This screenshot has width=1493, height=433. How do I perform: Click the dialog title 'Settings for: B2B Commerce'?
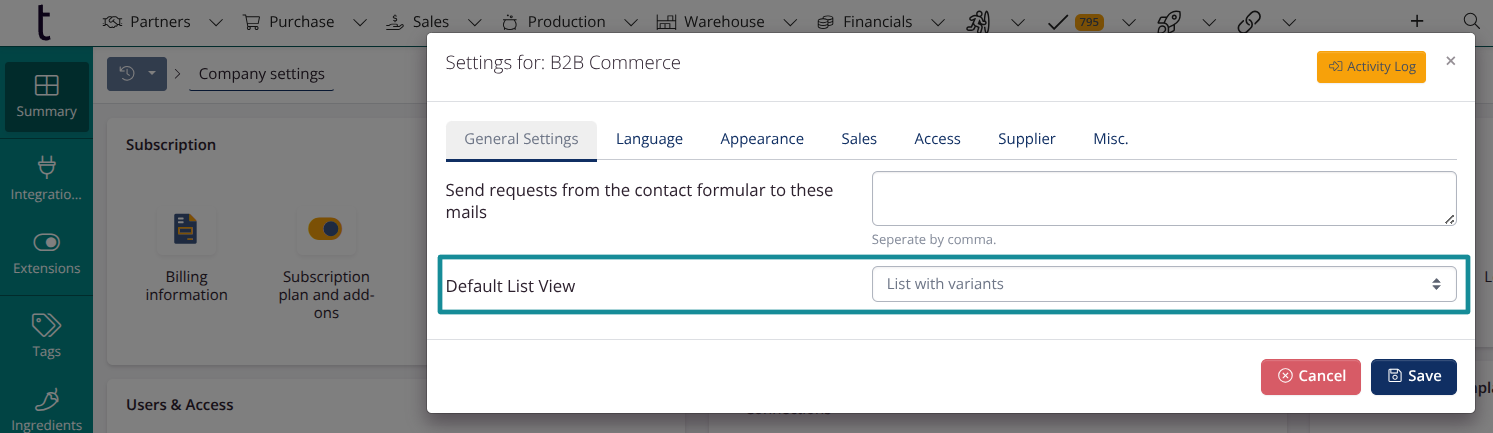click(563, 63)
